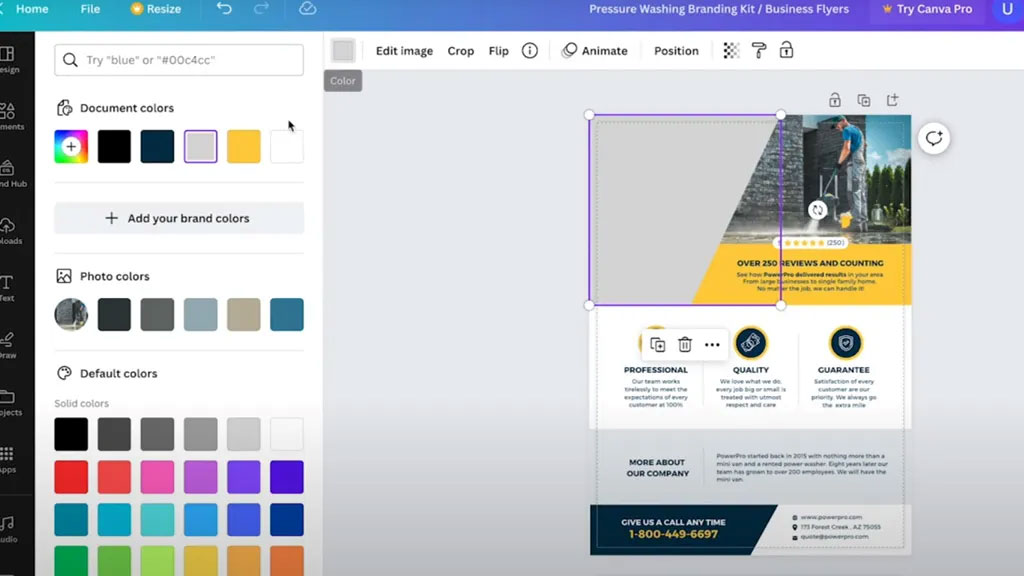Undo the last action
This screenshot has width=1024, height=576.
click(x=224, y=9)
